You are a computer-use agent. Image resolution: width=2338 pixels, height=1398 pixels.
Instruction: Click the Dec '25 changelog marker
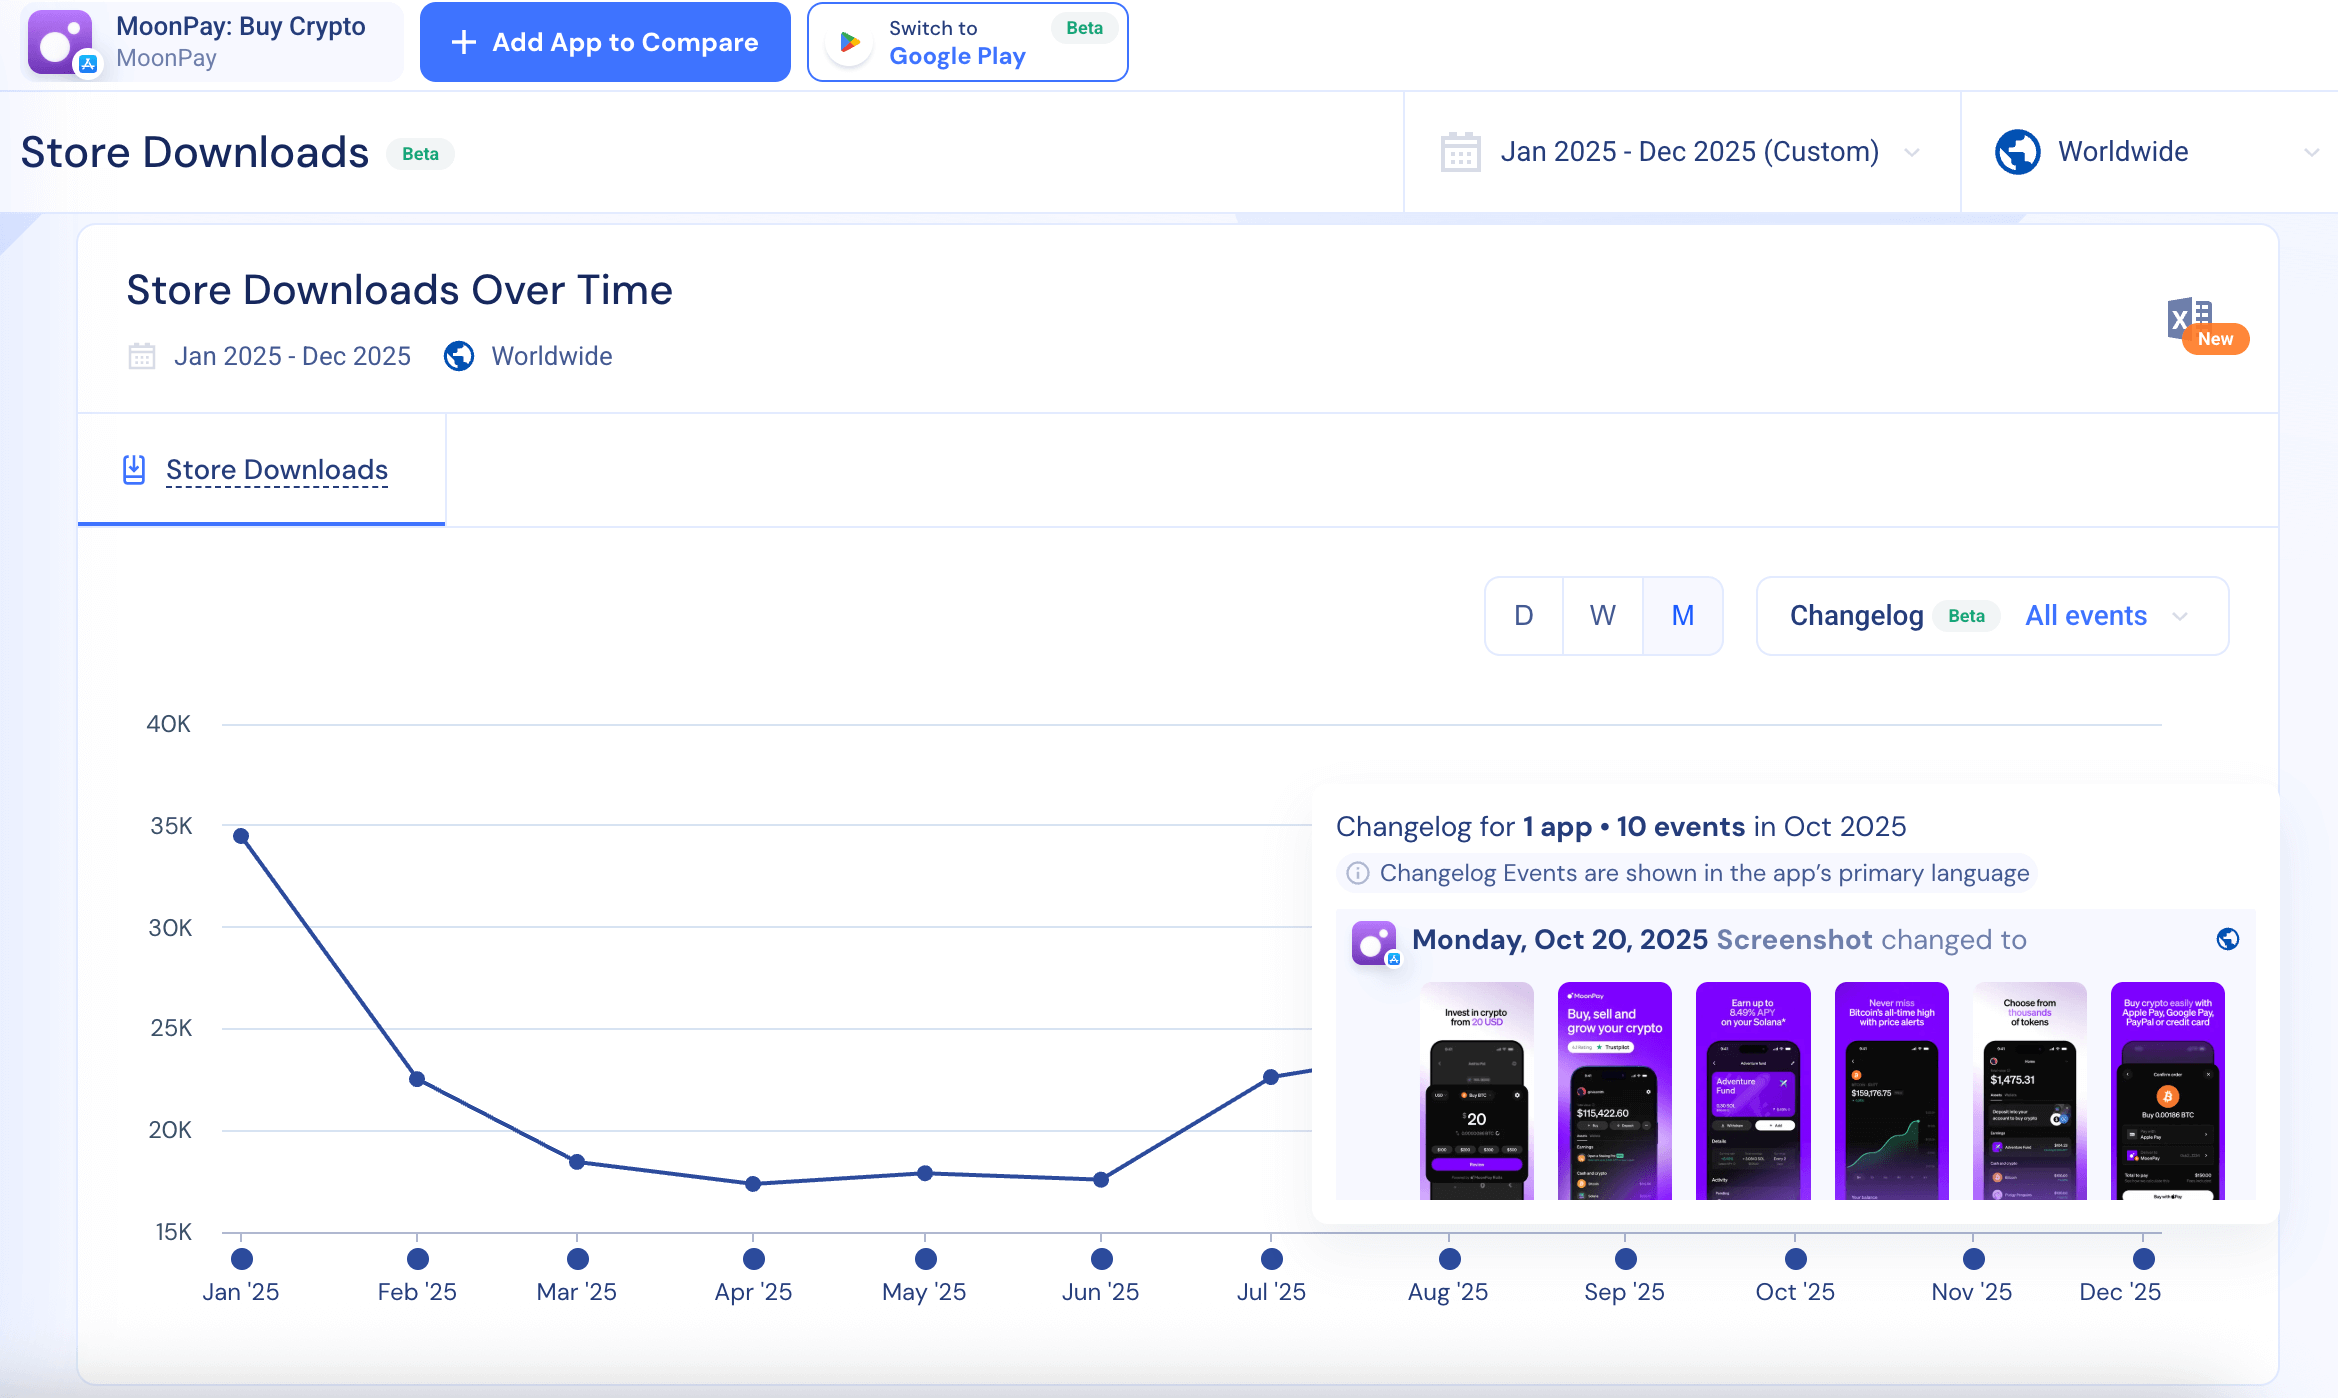pyautogui.click(x=2143, y=1258)
